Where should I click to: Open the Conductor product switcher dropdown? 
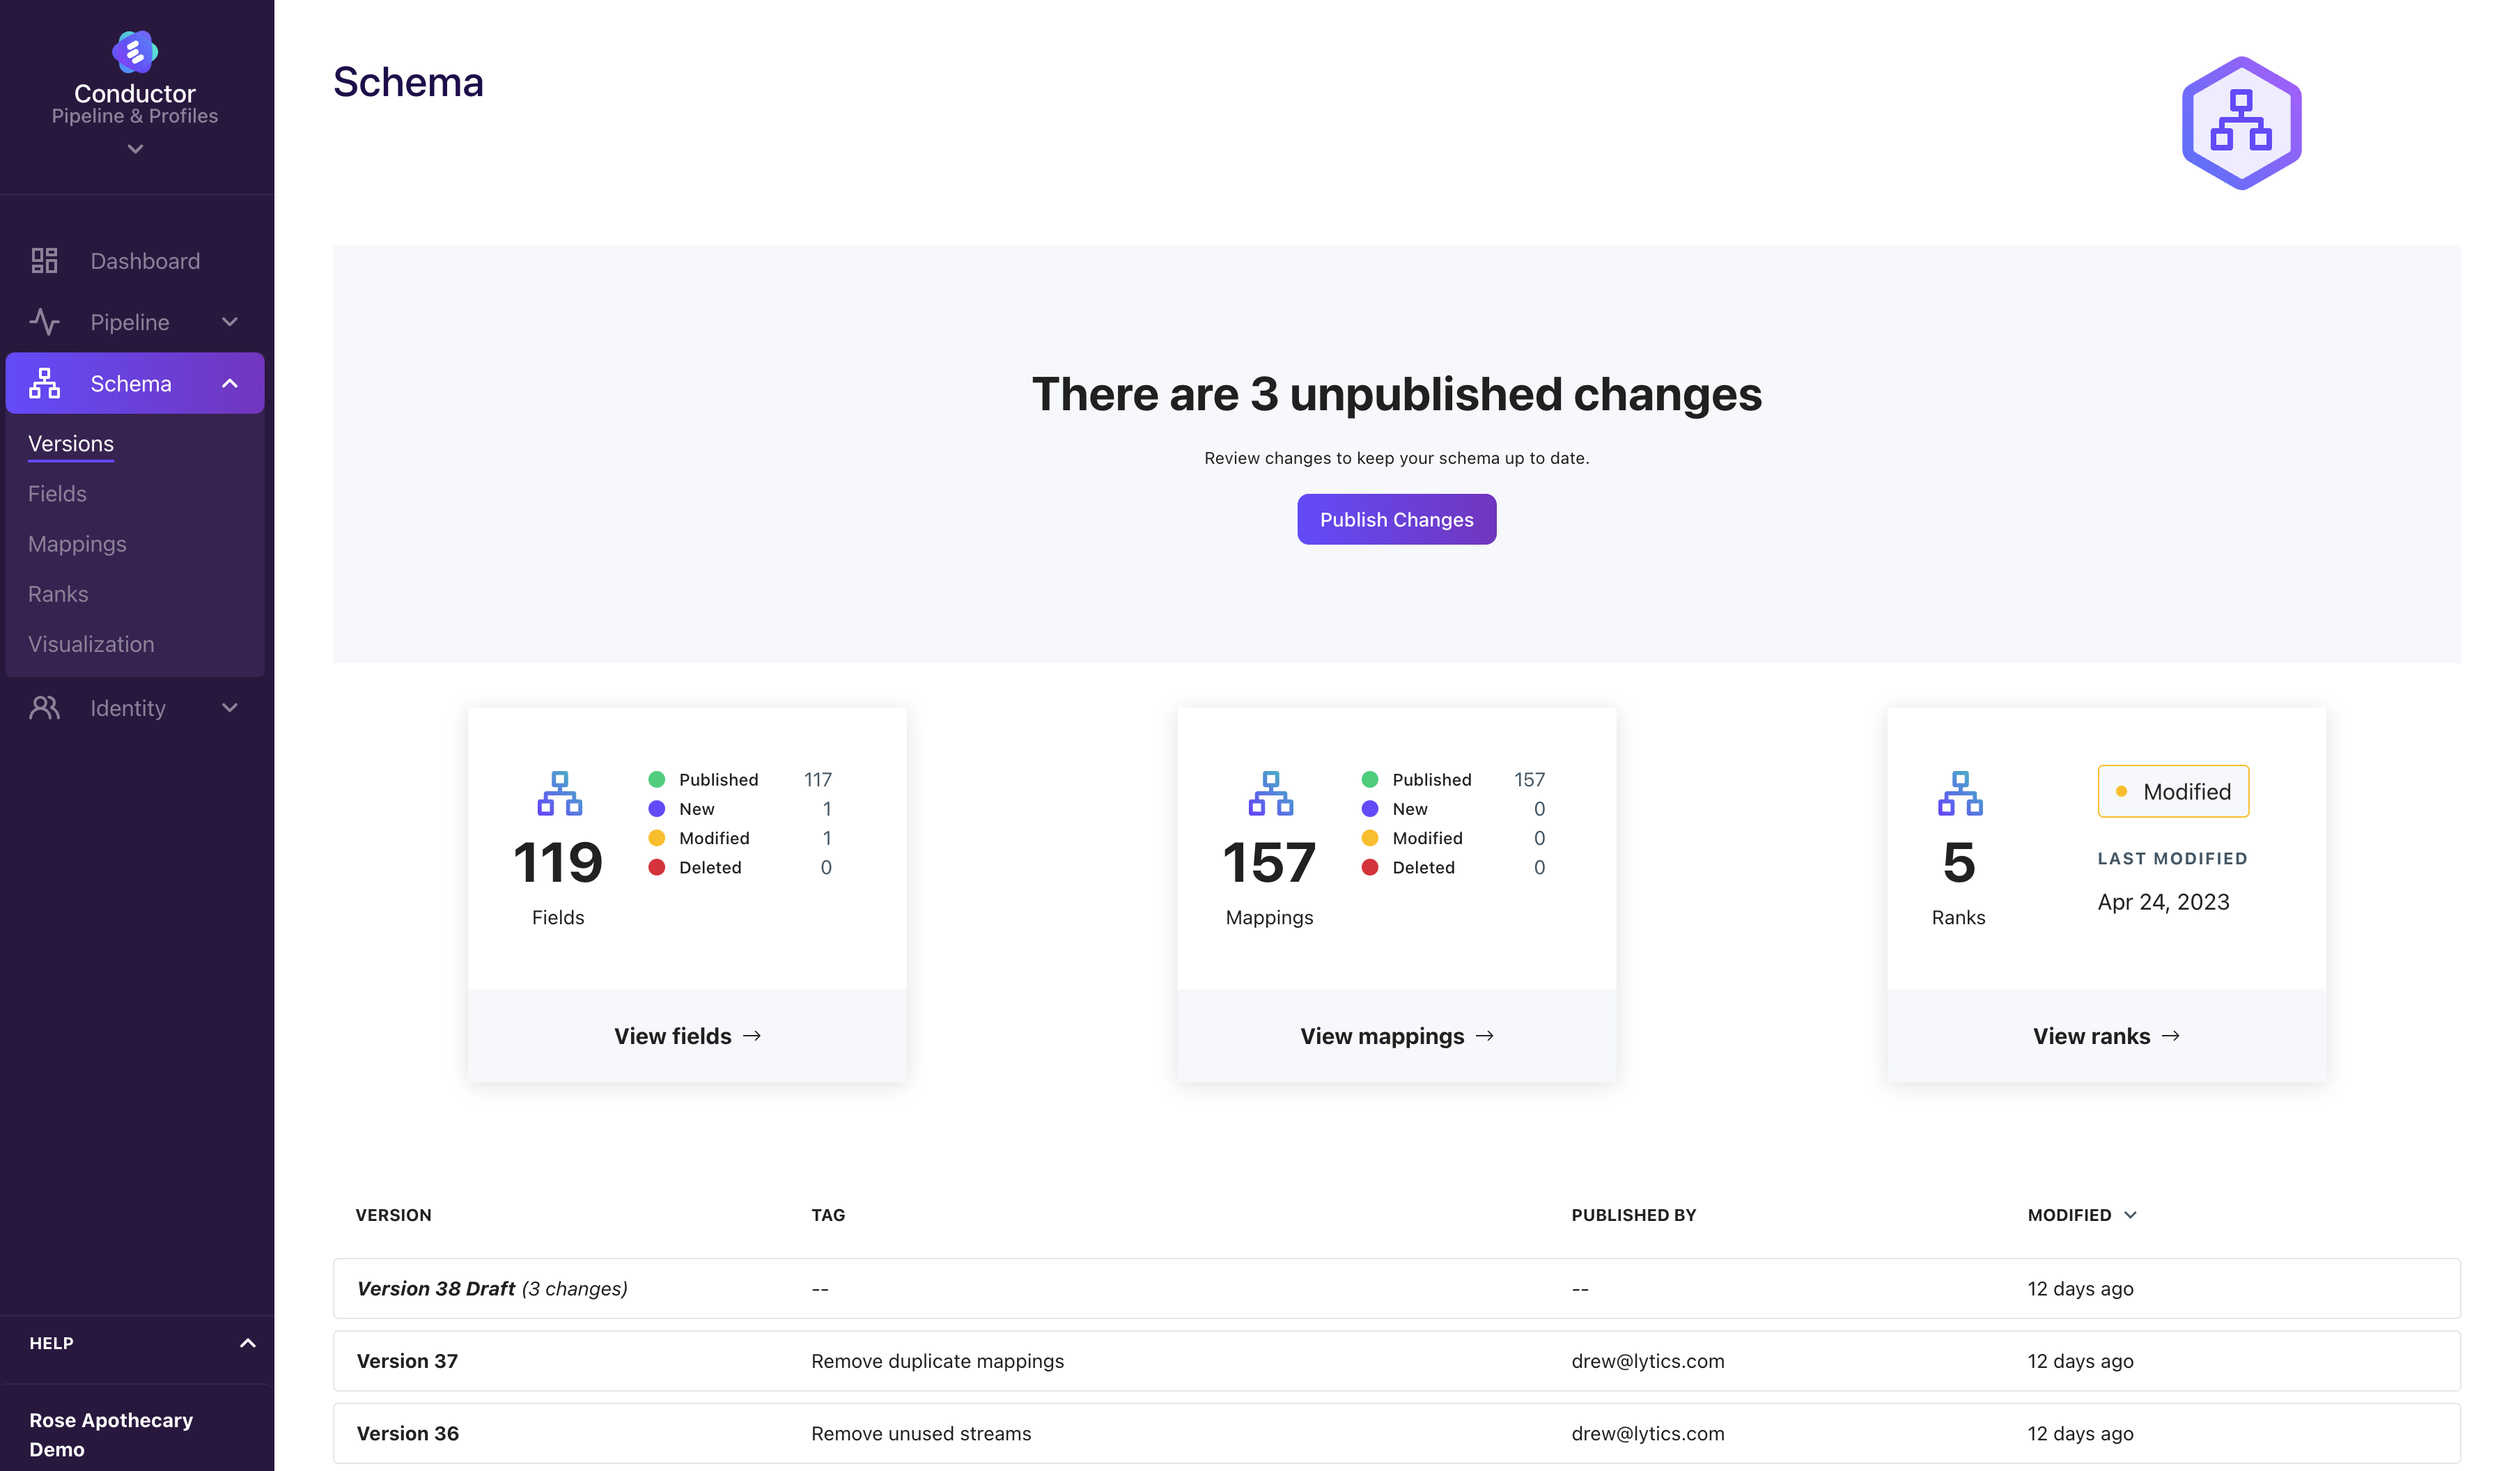[x=135, y=149]
